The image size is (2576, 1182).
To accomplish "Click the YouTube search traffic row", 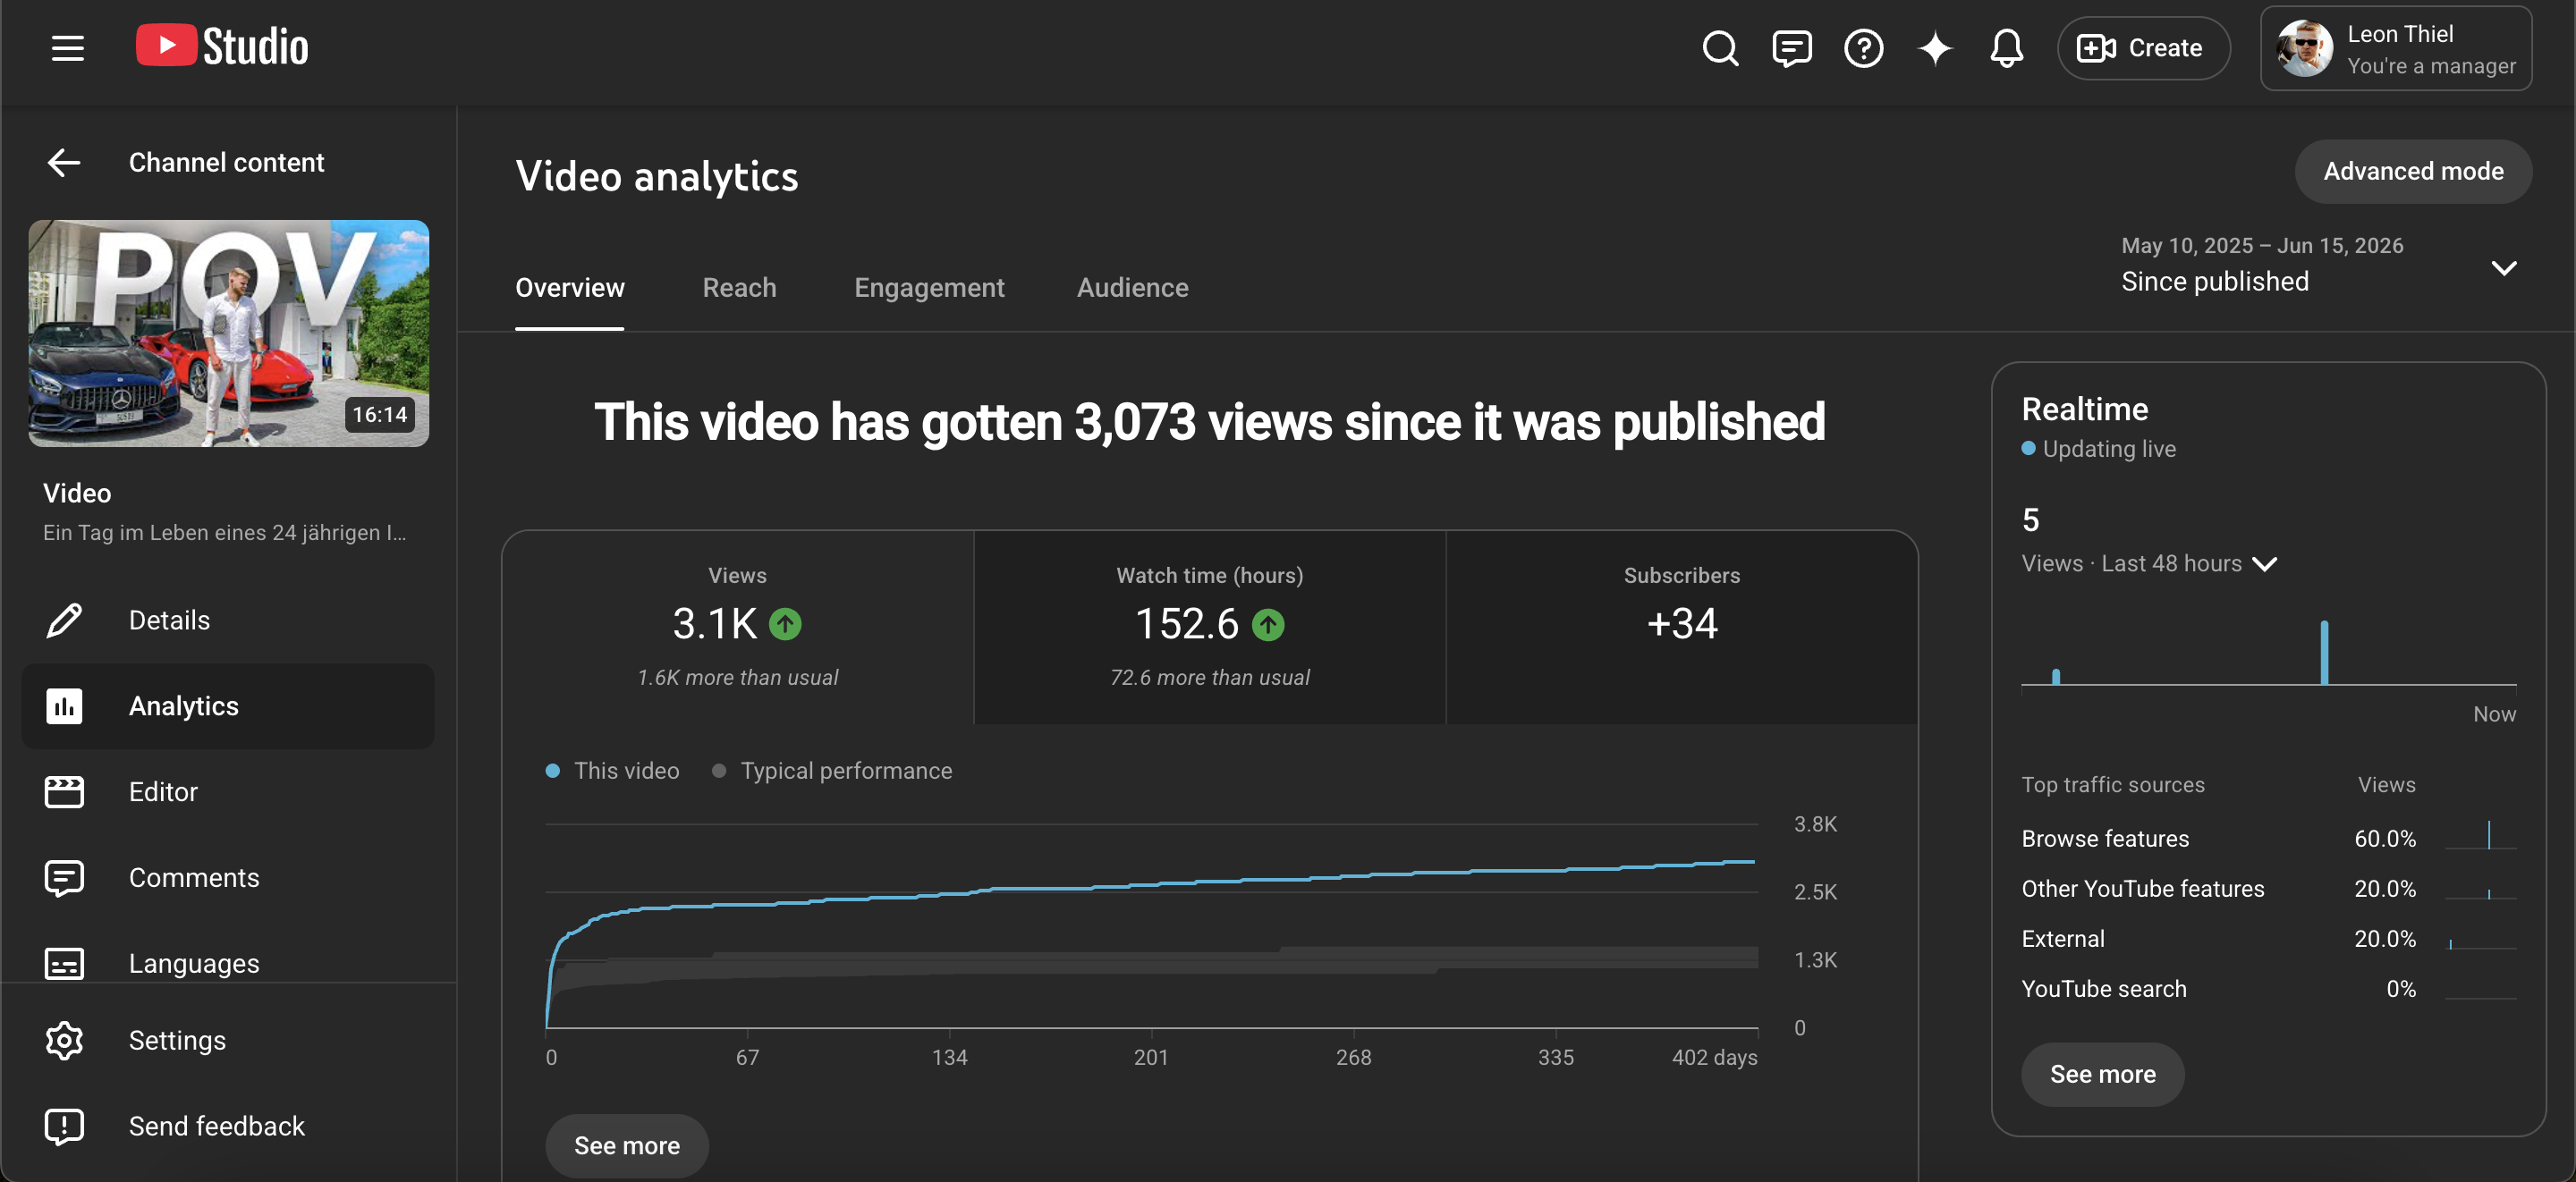I will tap(2268, 988).
